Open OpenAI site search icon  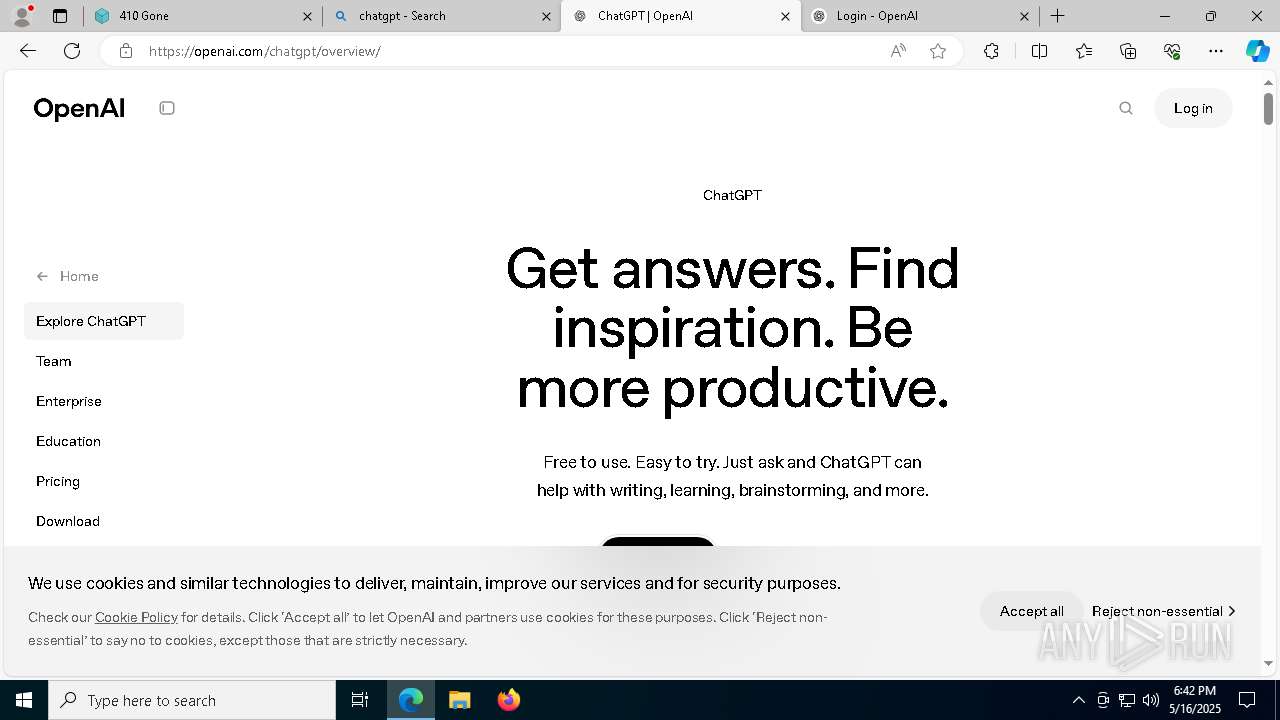pos(1126,108)
